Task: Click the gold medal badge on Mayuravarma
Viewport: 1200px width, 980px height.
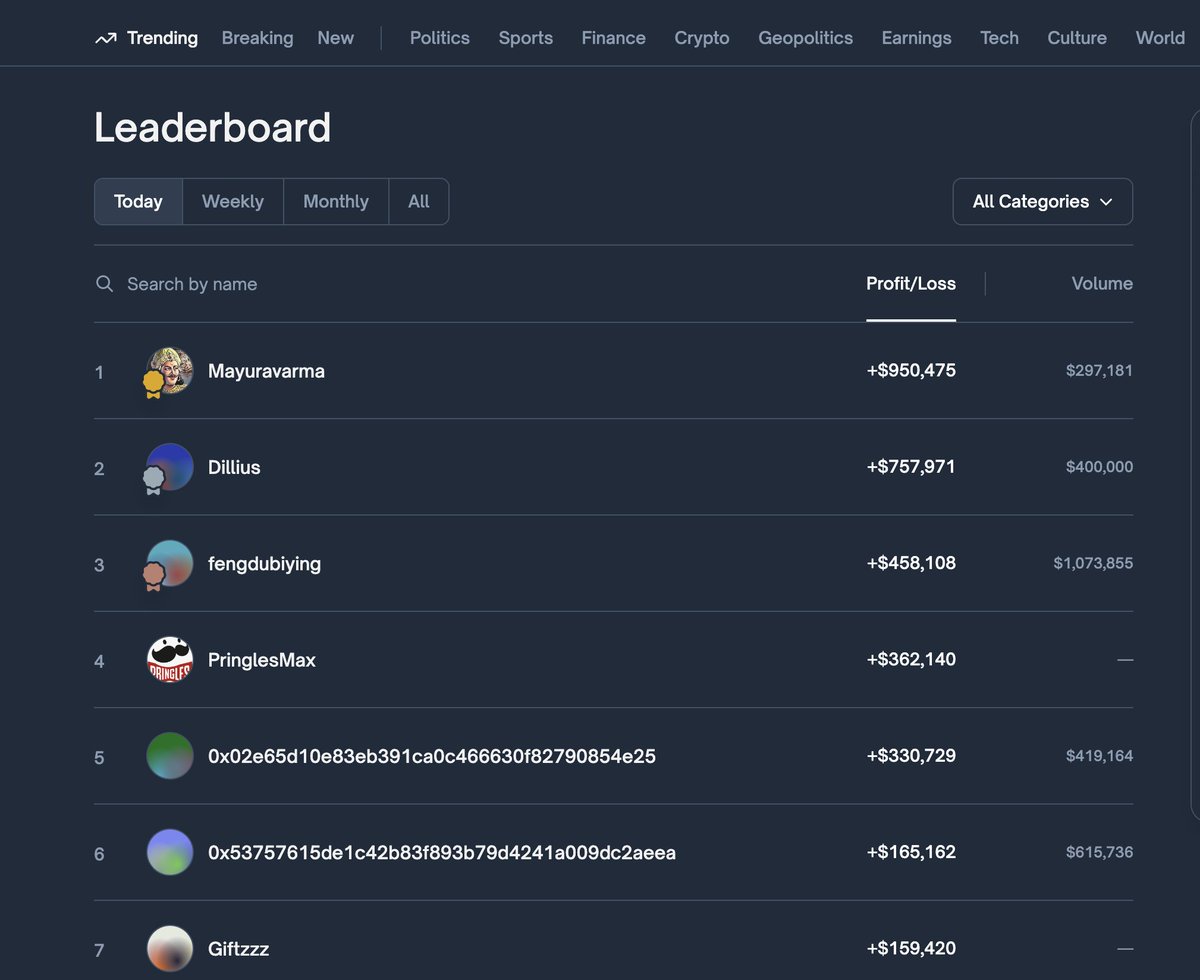Action: (x=153, y=384)
